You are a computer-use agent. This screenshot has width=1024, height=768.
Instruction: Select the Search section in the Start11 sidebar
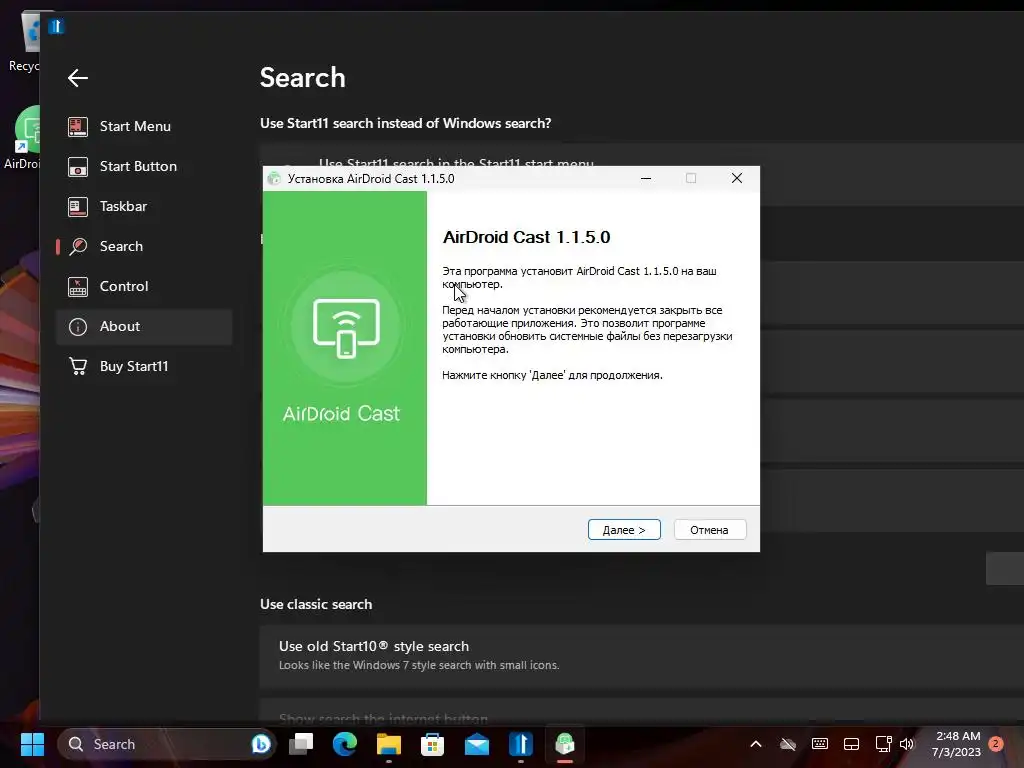coord(144,246)
